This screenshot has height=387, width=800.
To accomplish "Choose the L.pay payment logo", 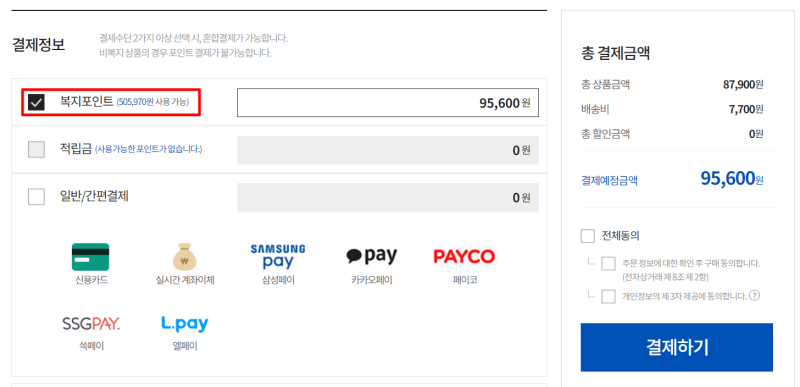I will [x=185, y=324].
